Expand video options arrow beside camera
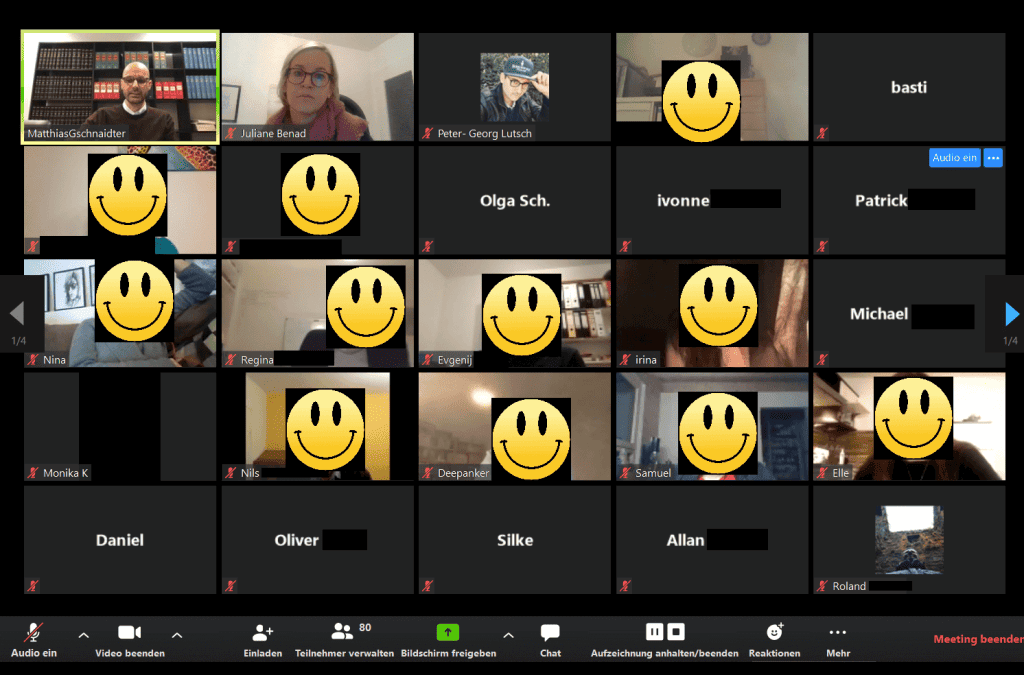The width and height of the screenshot is (1024, 675). point(177,635)
